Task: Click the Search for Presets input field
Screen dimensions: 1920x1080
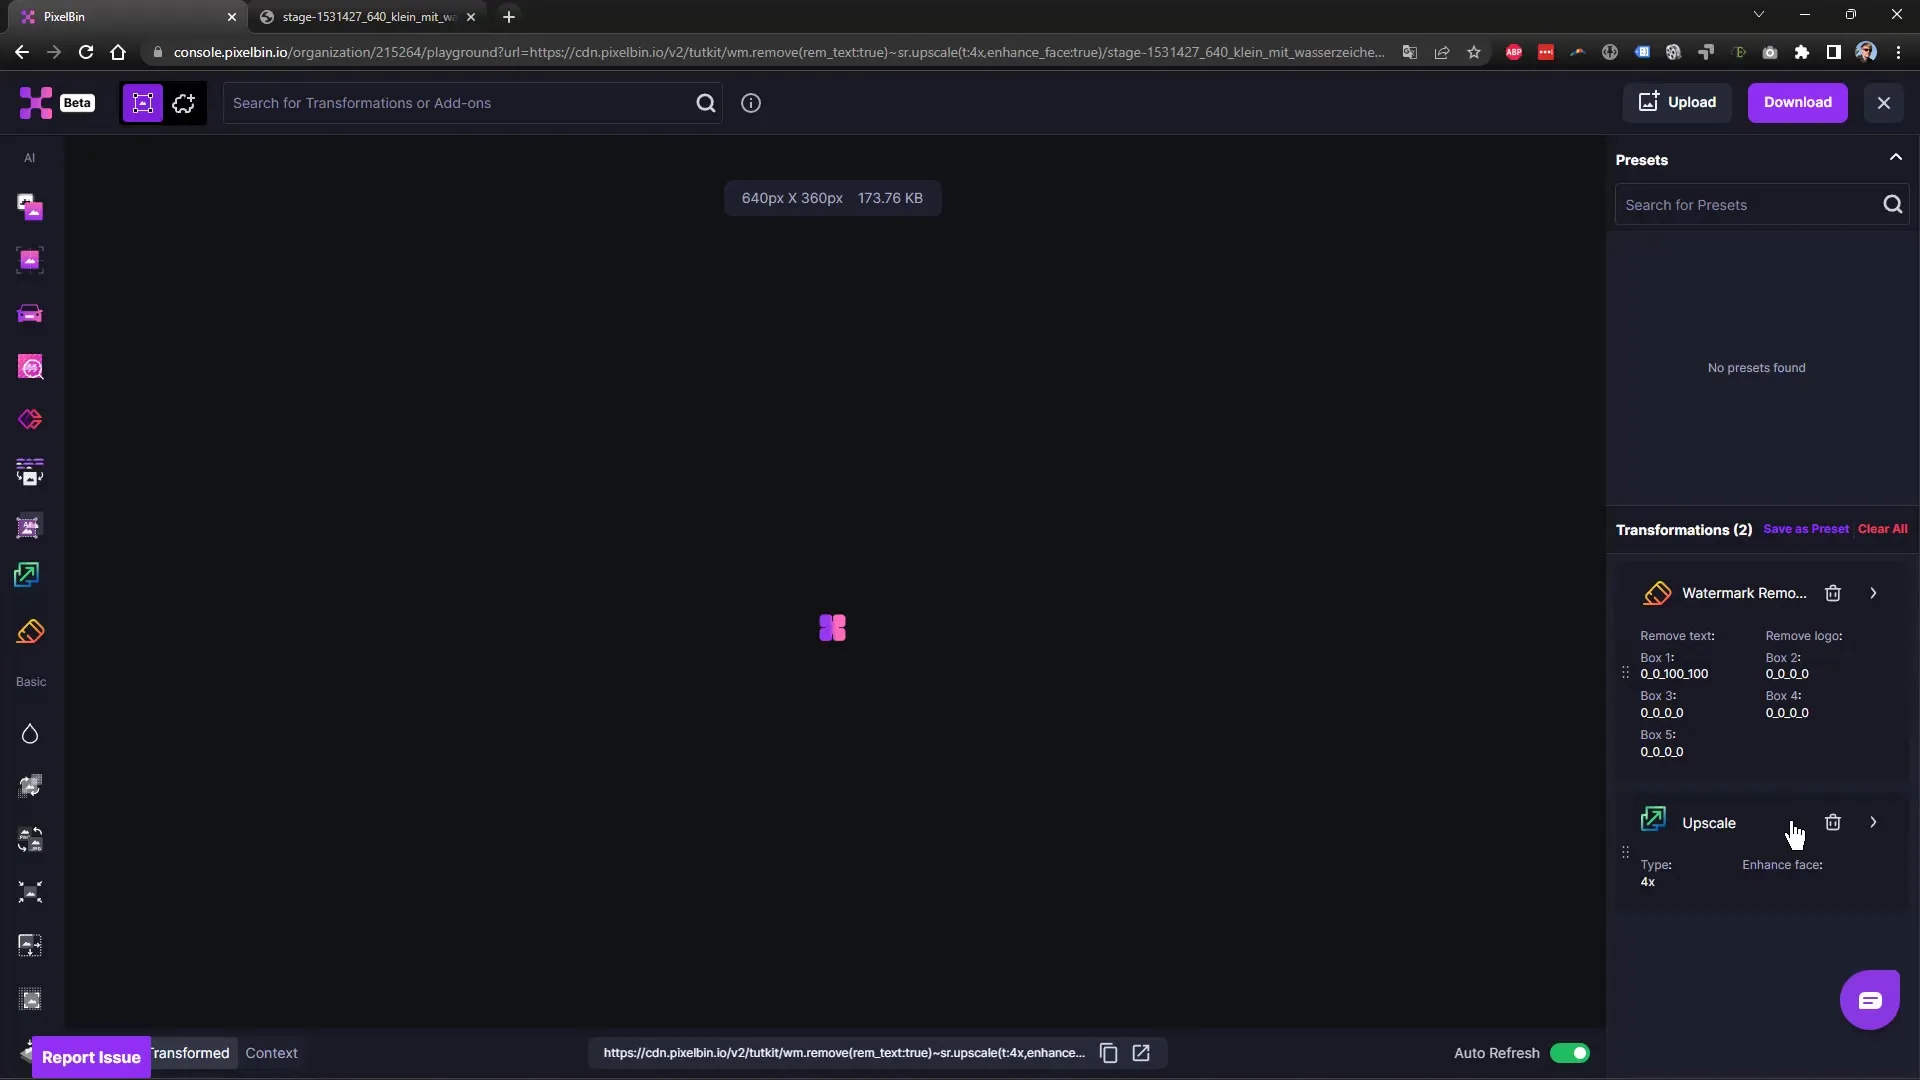Action: 1746,204
